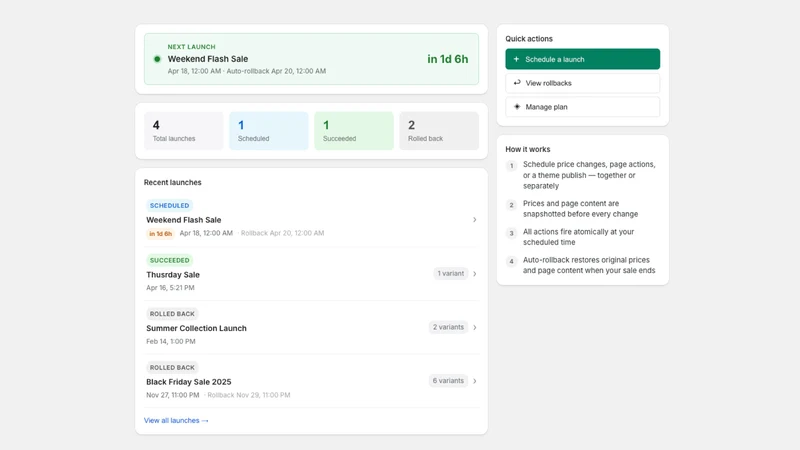This screenshot has width=800, height=450.
Task: Expand Black Friday Sale 2025 row chevron
Action: tap(474, 381)
